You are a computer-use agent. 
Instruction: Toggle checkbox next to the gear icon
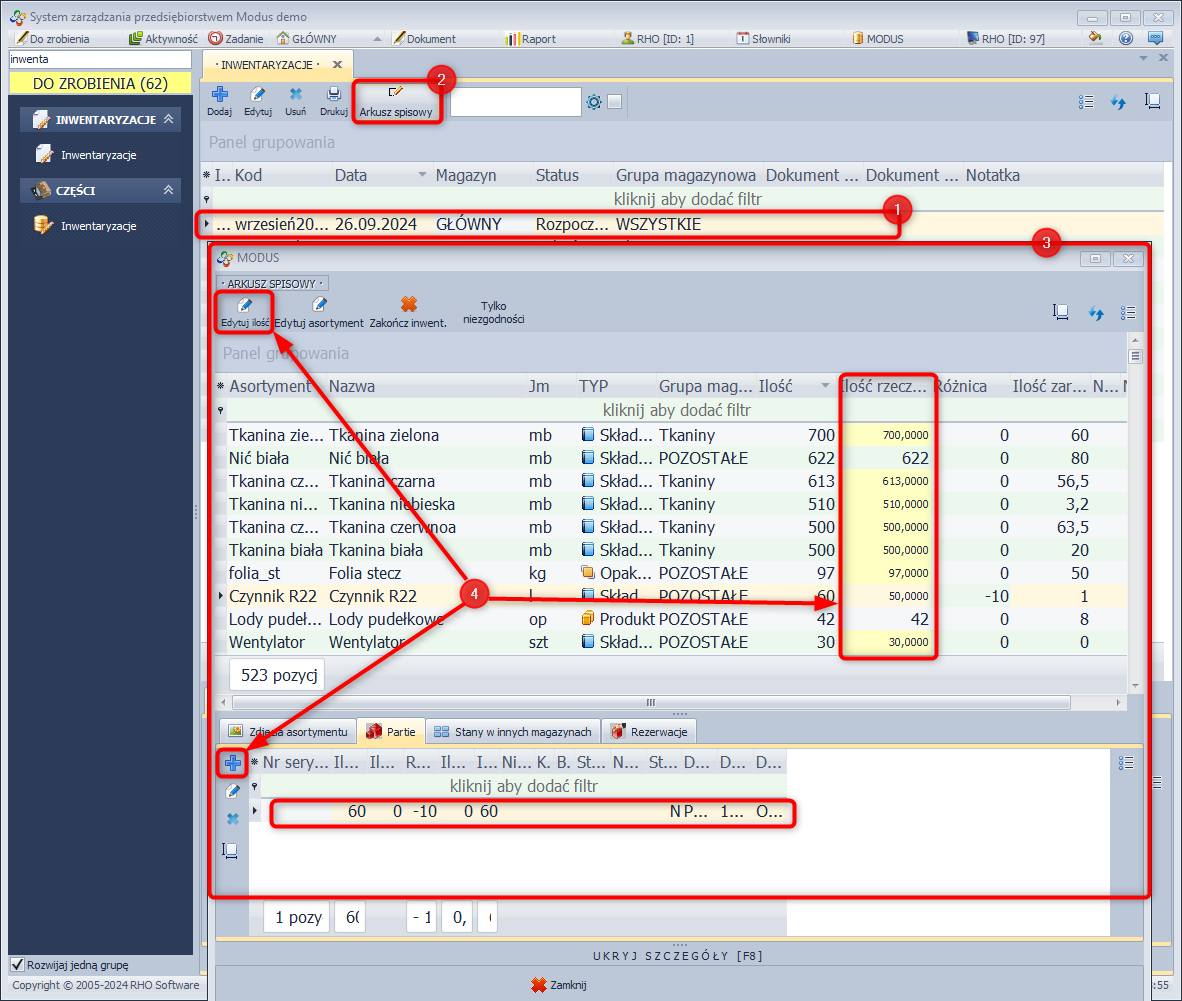[x=615, y=102]
